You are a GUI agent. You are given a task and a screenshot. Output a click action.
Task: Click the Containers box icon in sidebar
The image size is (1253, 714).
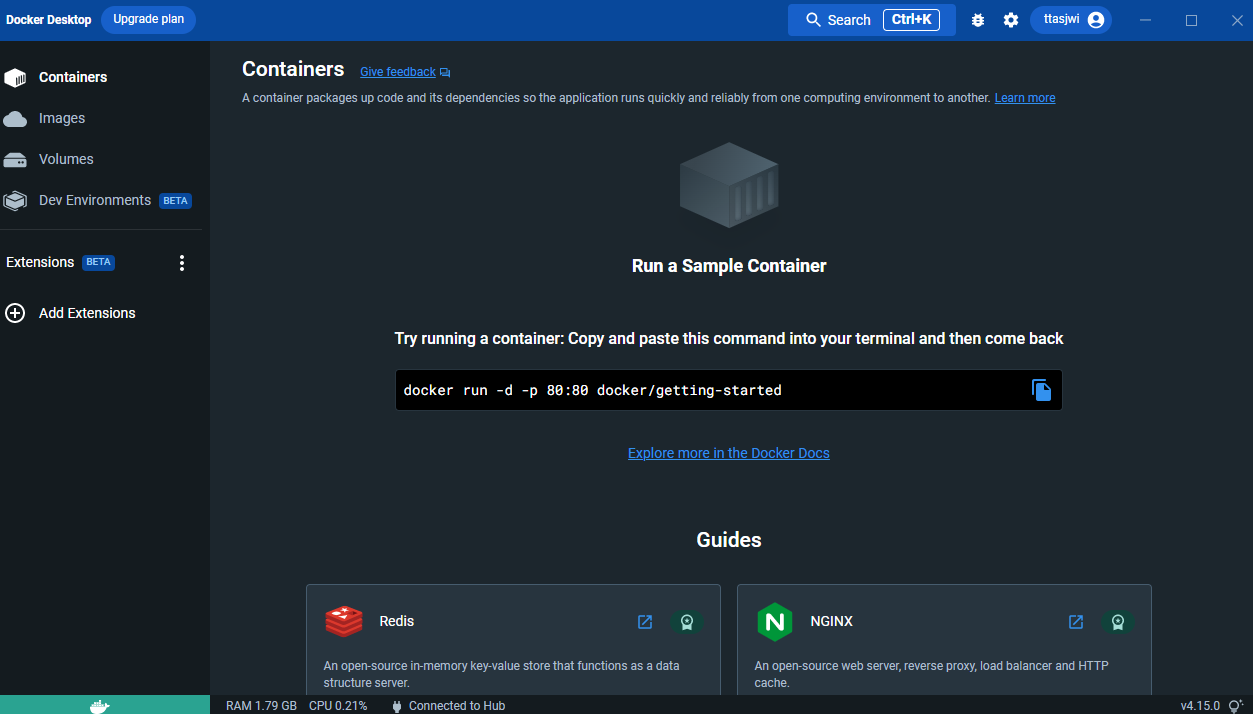pyautogui.click(x=15, y=78)
